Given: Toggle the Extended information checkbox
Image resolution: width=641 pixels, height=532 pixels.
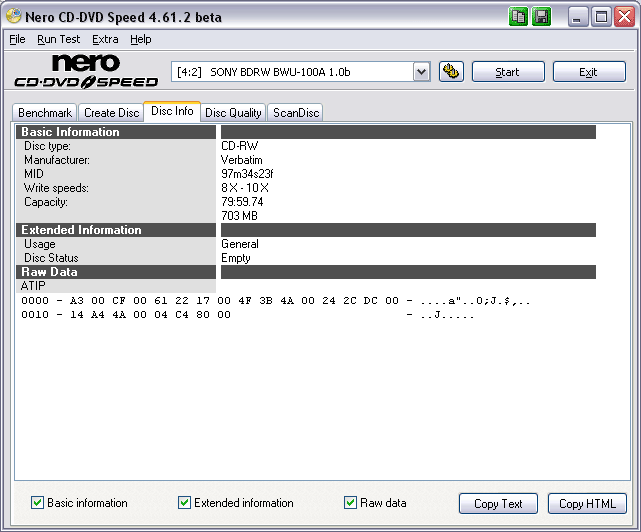Looking at the screenshot, I should click(x=184, y=503).
